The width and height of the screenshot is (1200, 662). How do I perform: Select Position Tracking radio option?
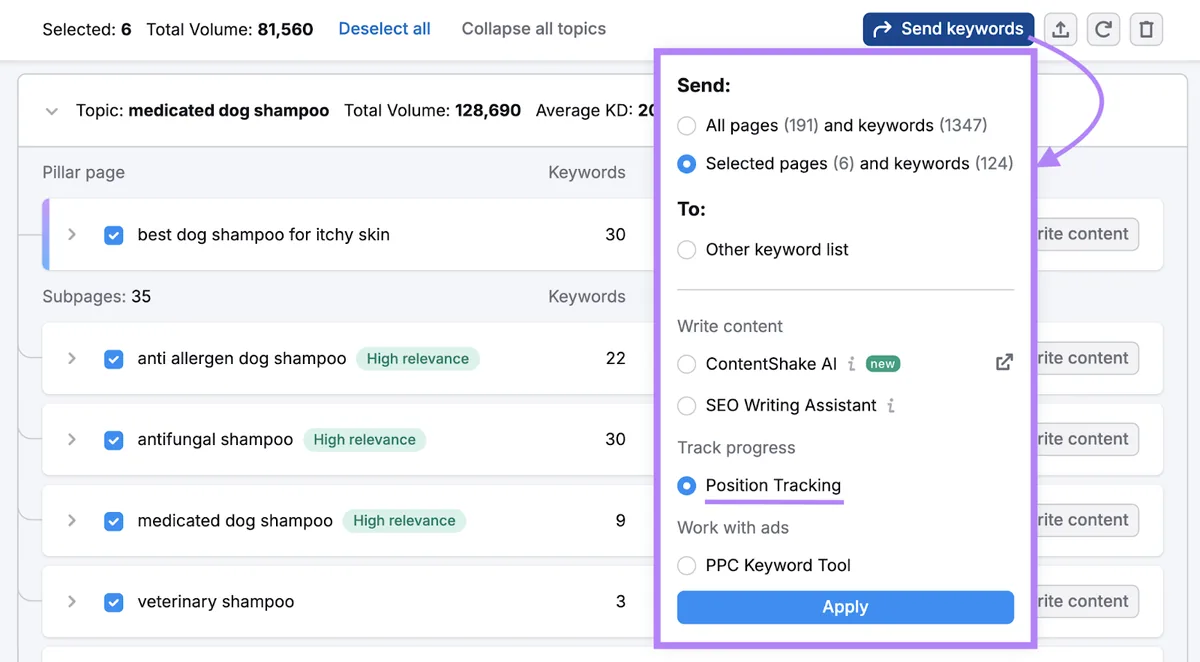(x=687, y=486)
